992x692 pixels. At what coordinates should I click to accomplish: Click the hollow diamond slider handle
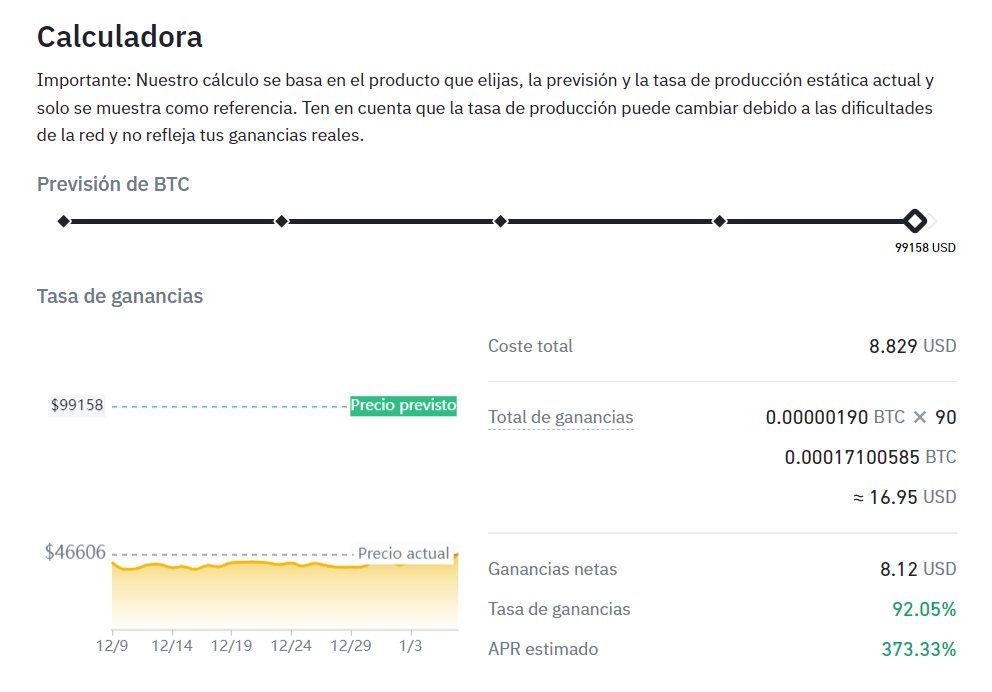point(914,221)
